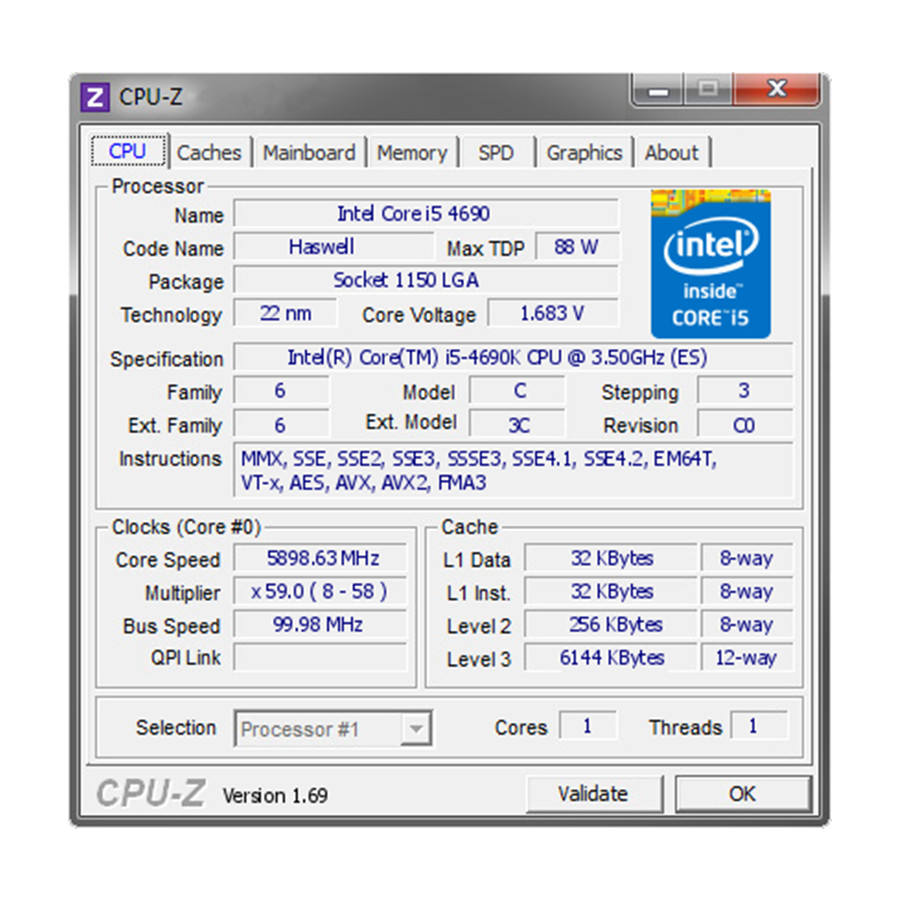
Task: Click the Ext. Model value '3C'
Action: tap(518, 425)
